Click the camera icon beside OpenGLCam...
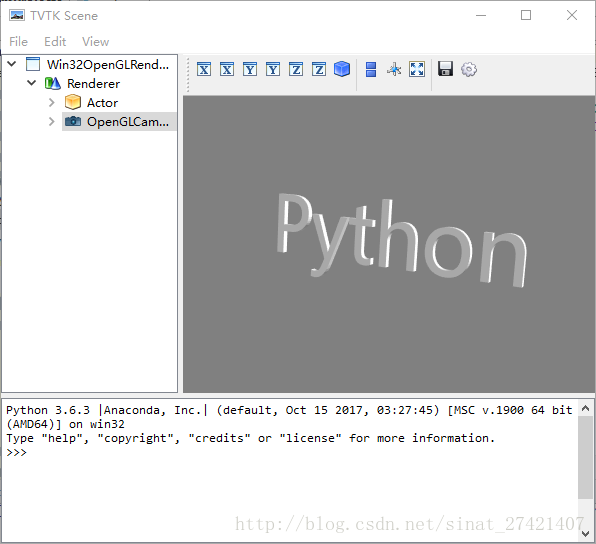 (x=73, y=121)
